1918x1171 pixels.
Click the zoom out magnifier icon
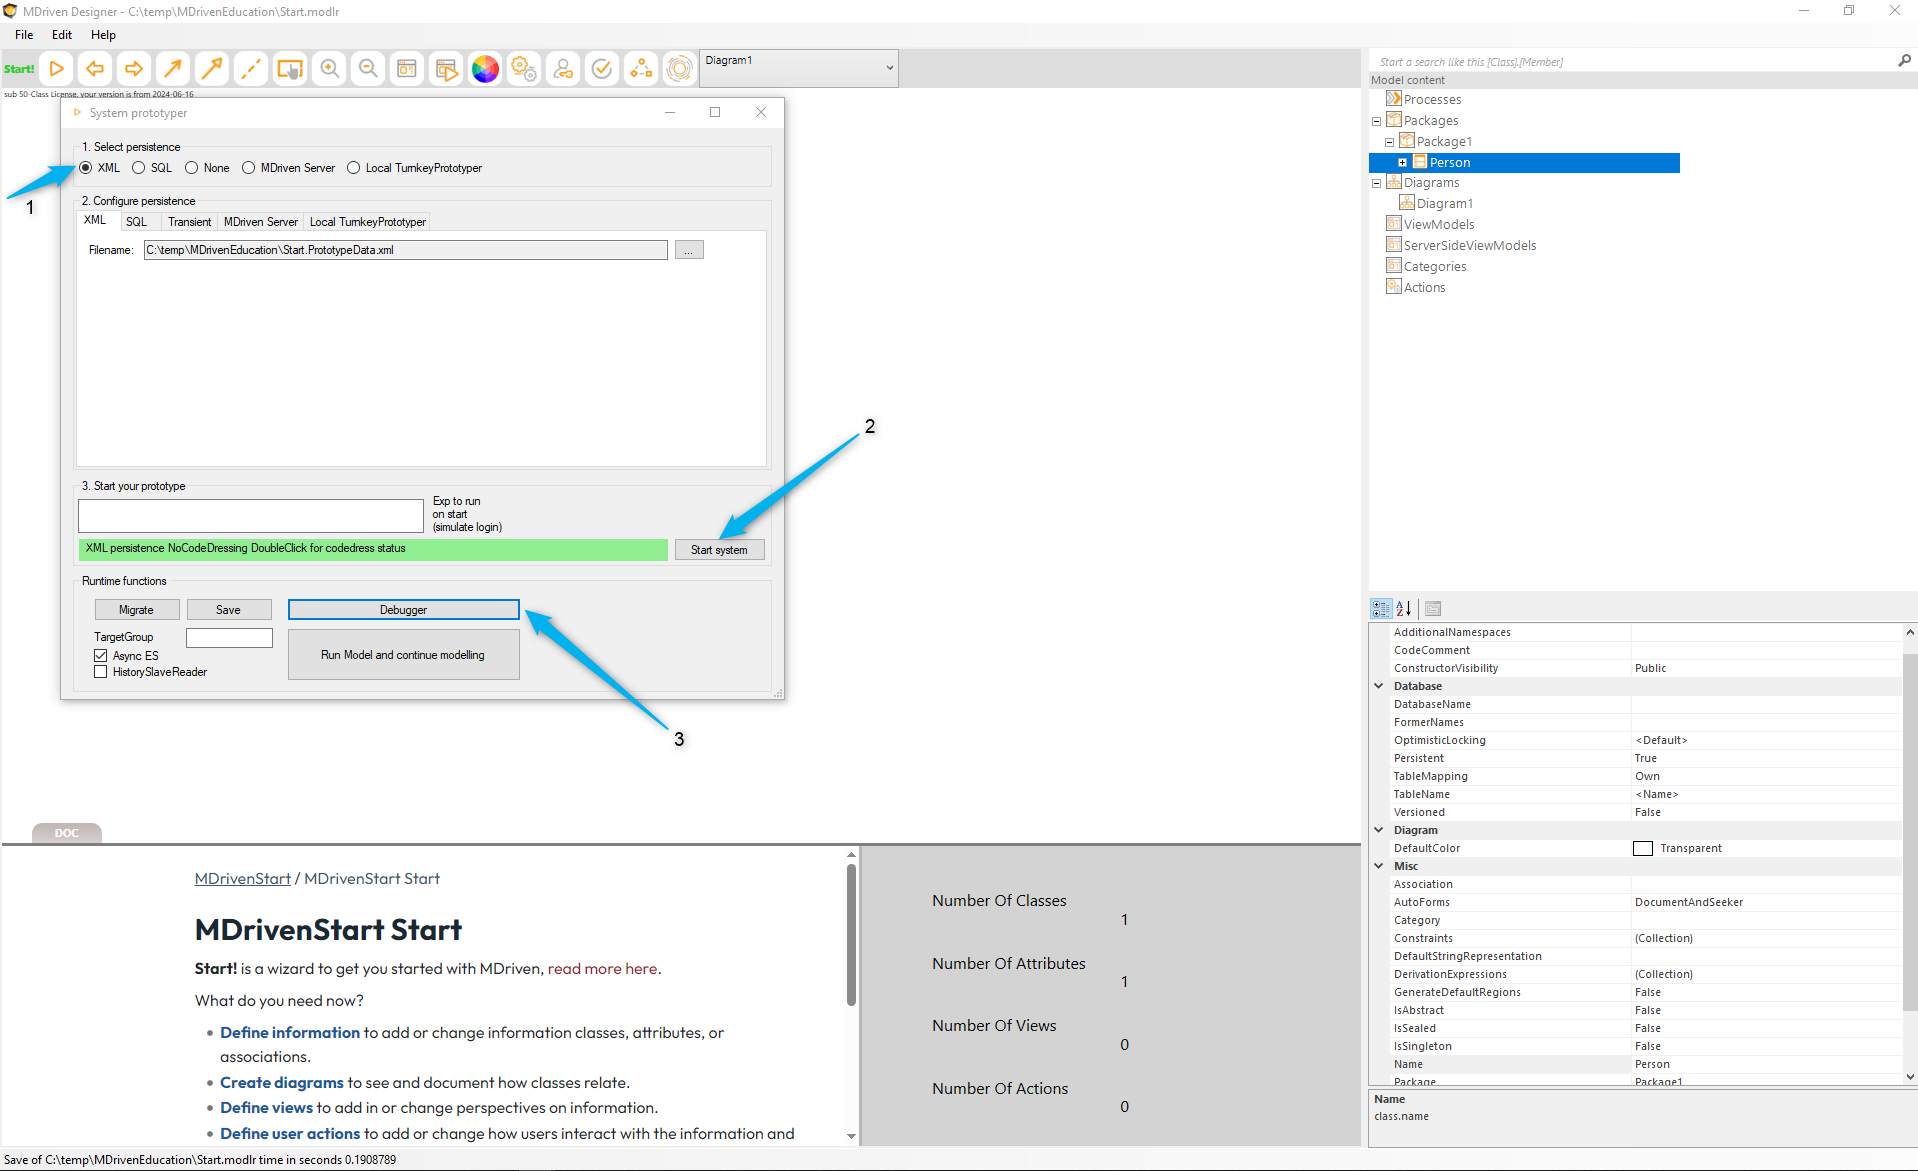pos(368,69)
